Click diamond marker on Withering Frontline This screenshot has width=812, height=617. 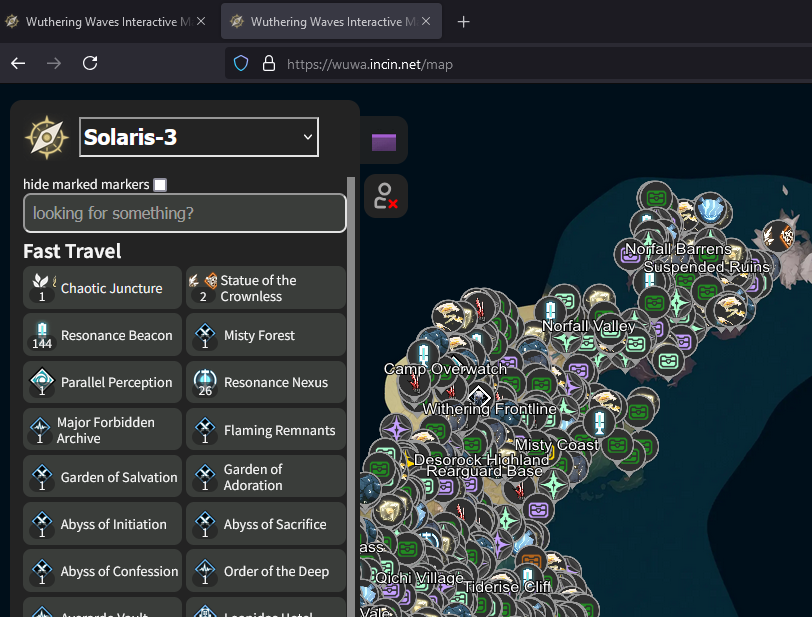pyautogui.click(x=479, y=397)
